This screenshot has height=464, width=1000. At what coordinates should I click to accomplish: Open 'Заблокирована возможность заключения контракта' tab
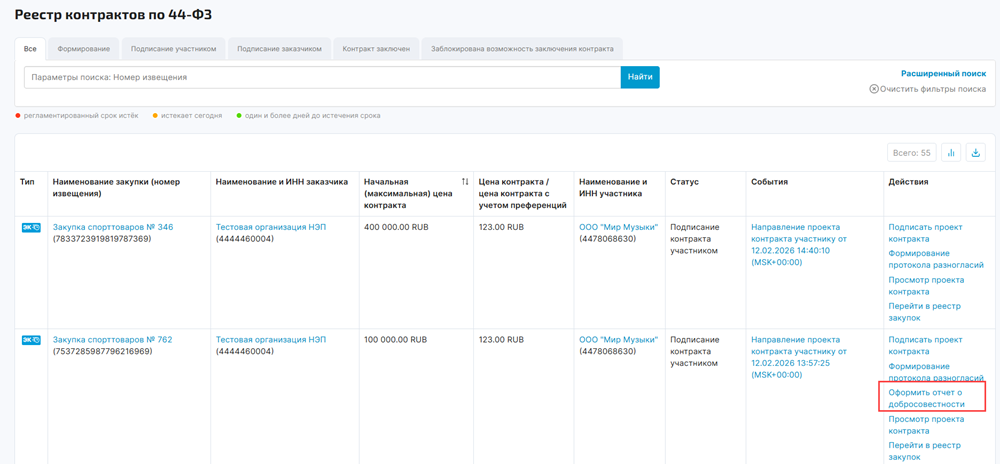[x=521, y=48]
